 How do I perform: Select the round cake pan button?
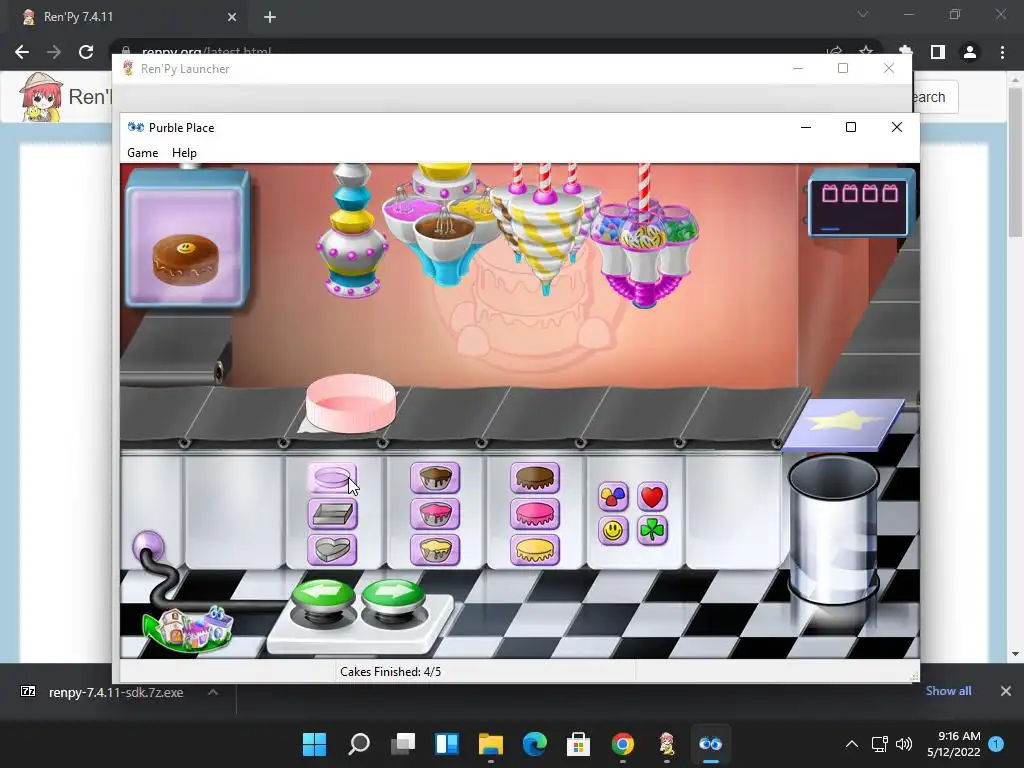(332, 477)
